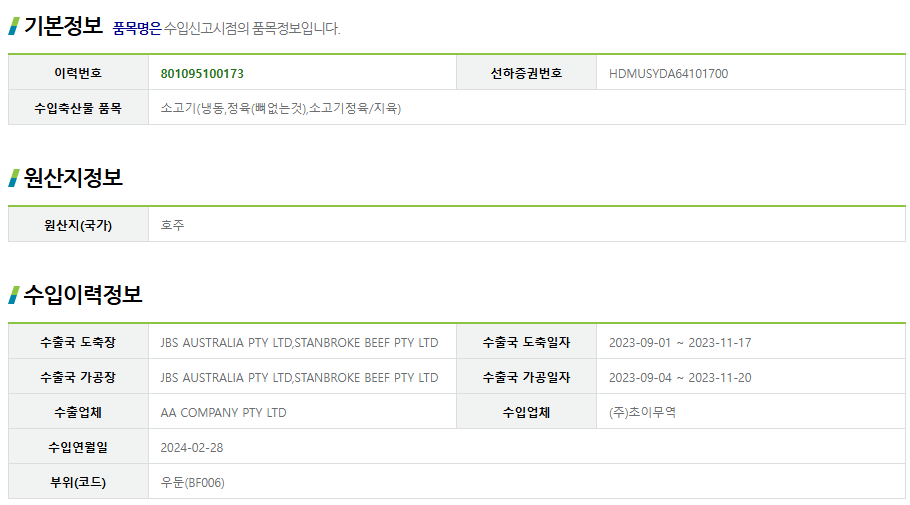
Task: Click the 수입축산물 품목 value for 소고기
Action: click(281, 108)
